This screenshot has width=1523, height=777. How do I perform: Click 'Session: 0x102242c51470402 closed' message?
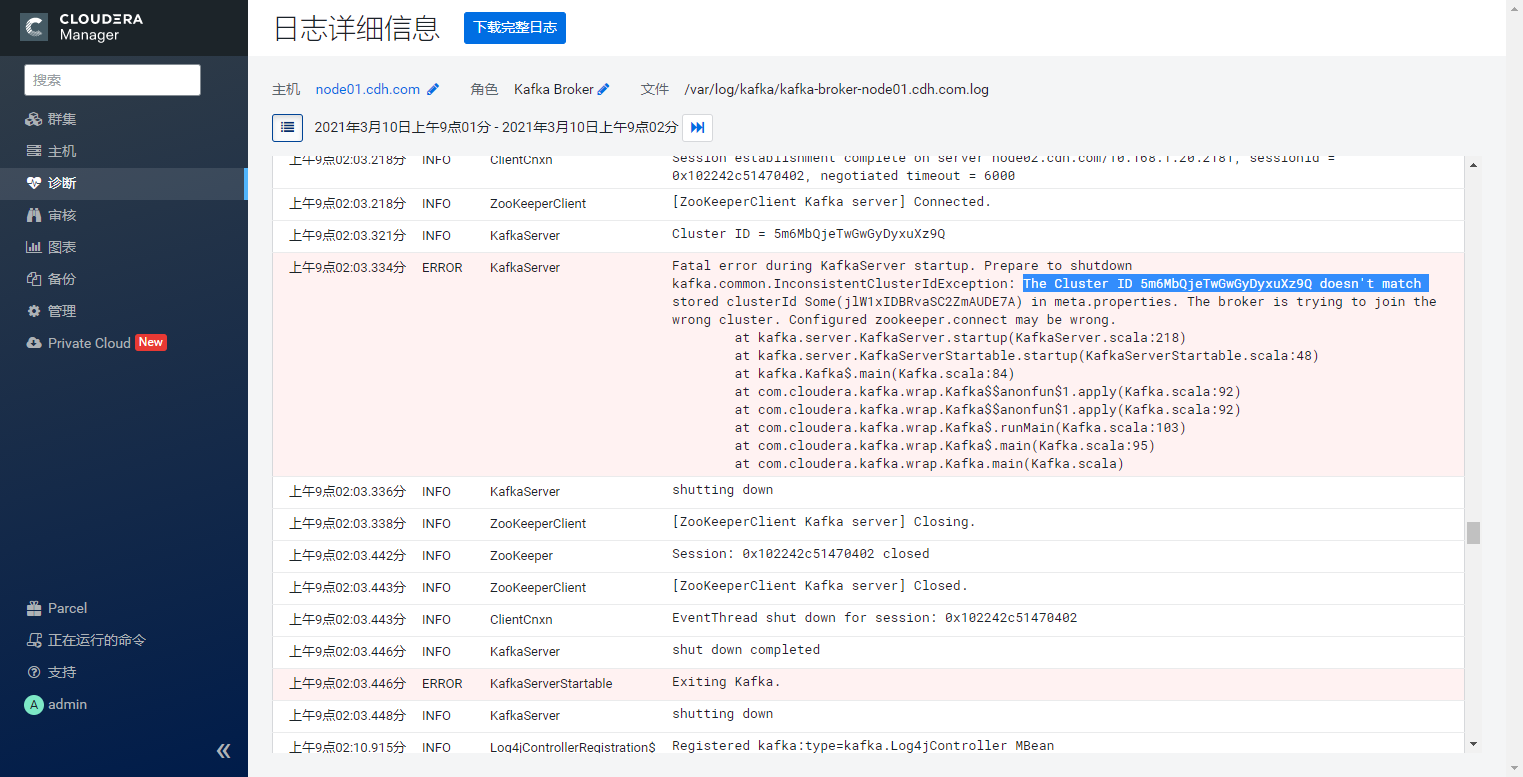pos(800,554)
